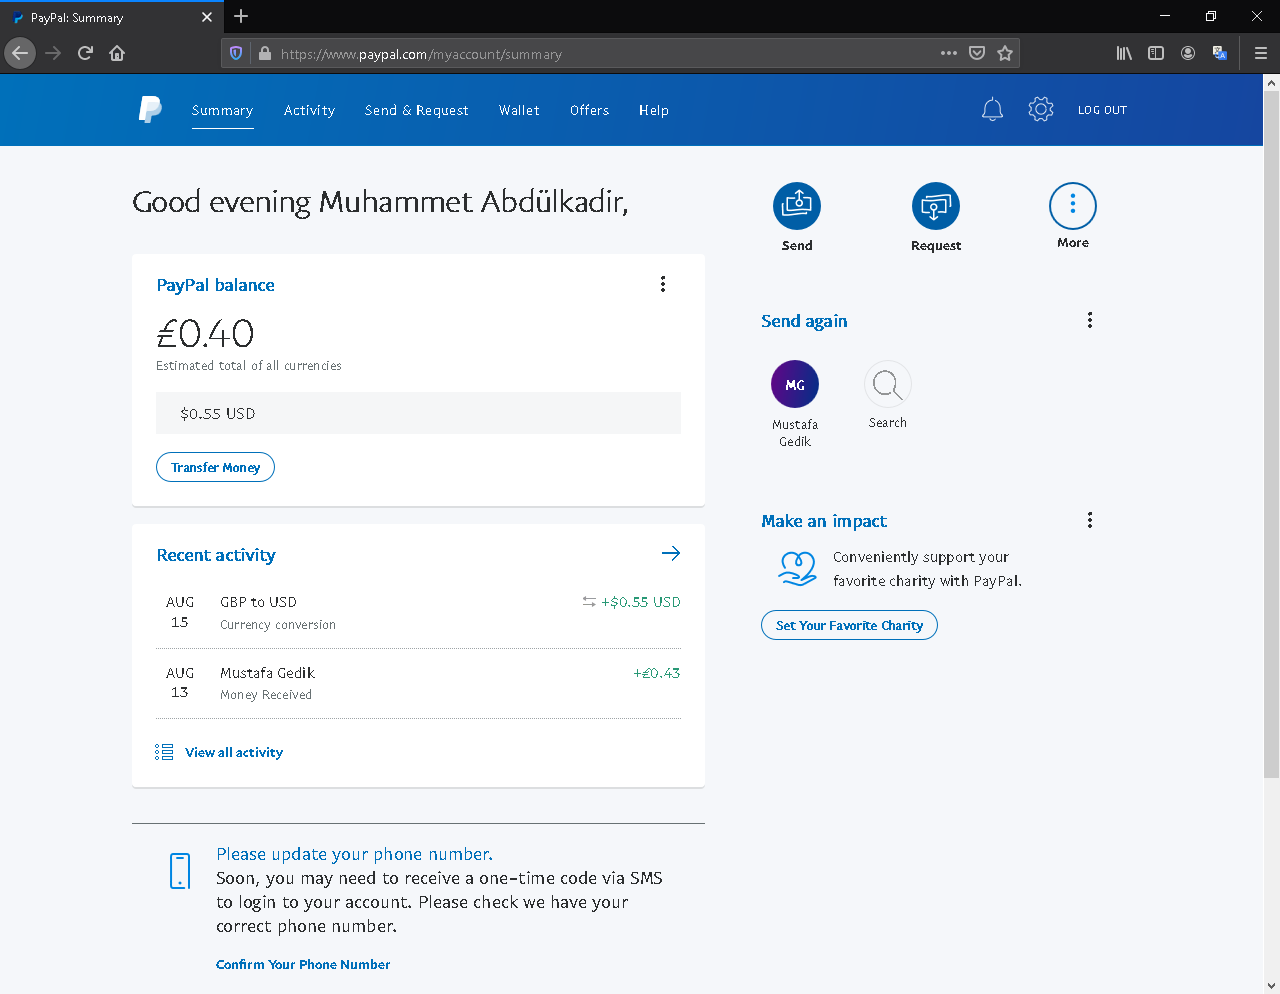Save page to Pocket icon

977,53
